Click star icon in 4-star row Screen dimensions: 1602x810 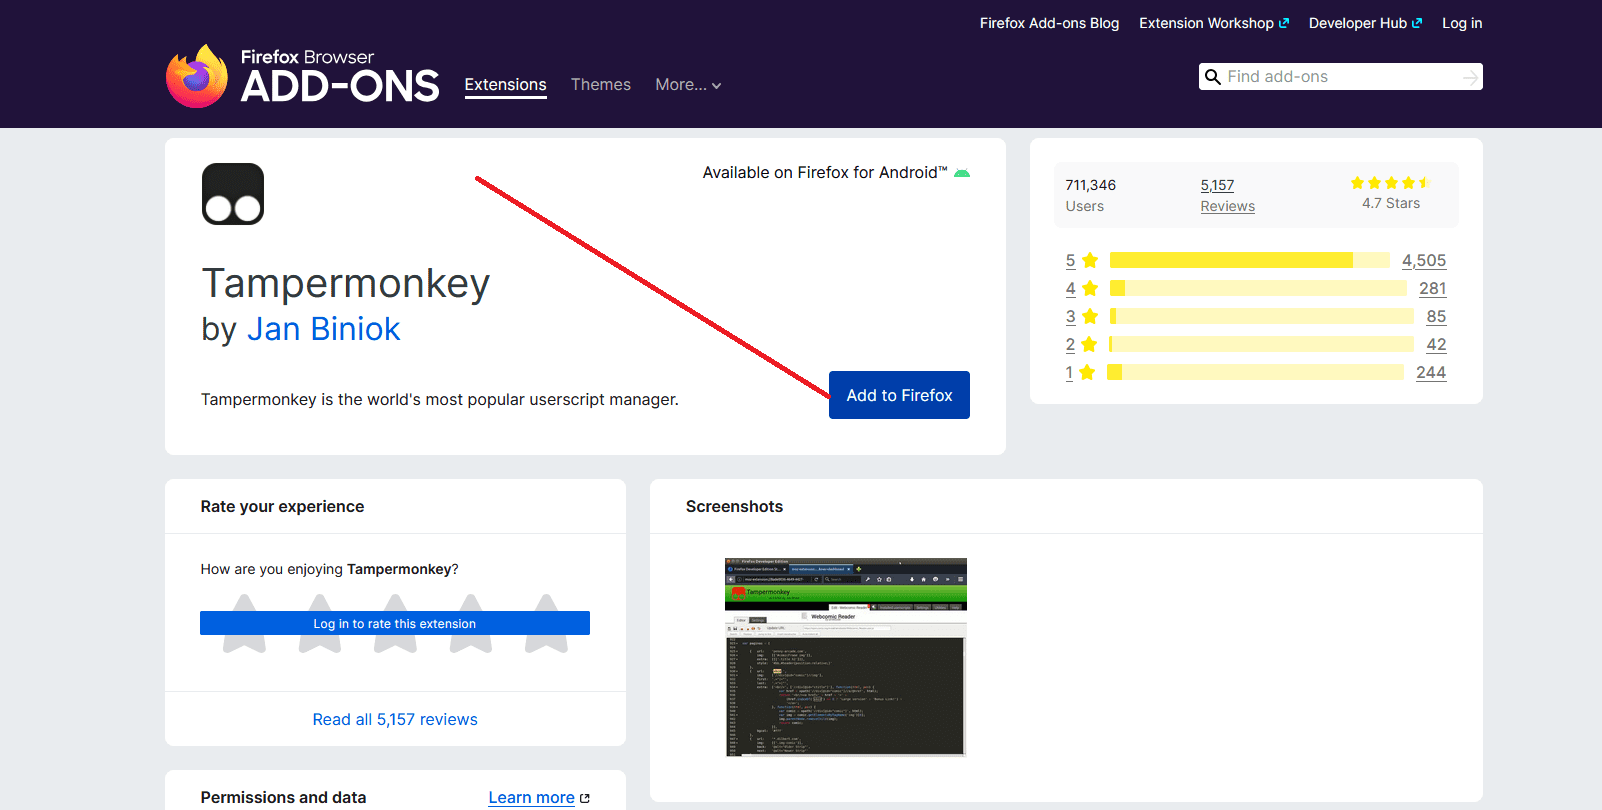point(1090,288)
